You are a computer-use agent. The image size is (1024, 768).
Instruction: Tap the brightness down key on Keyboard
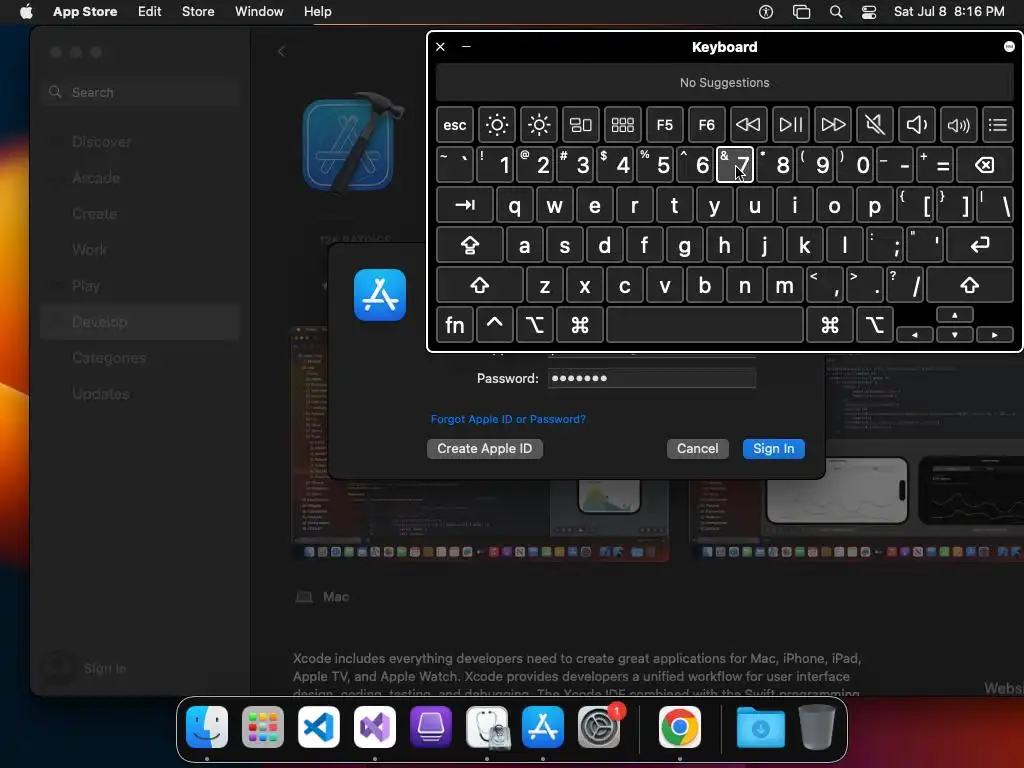[496, 125]
